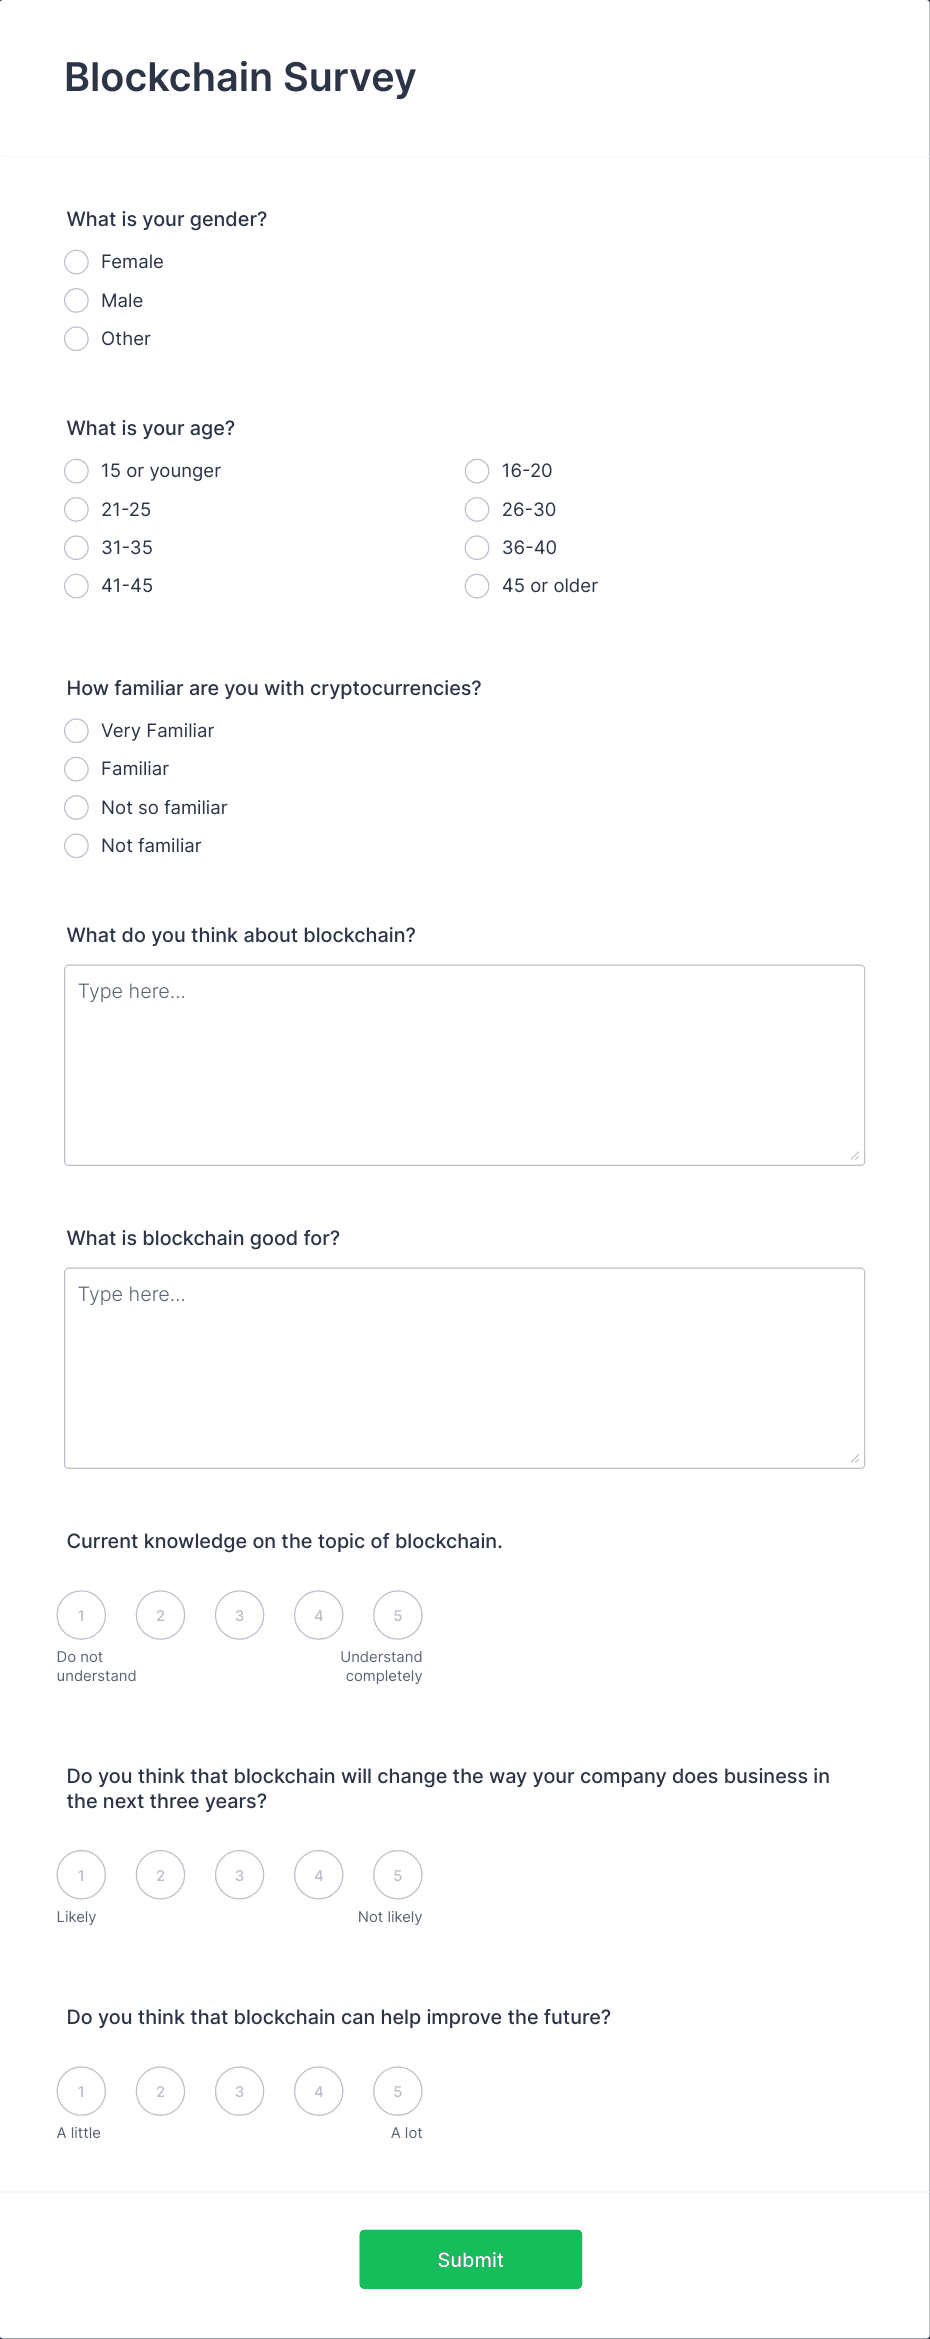Rate current blockchain knowledge as 1
The height and width of the screenshot is (2339, 930).
tap(81, 1615)
